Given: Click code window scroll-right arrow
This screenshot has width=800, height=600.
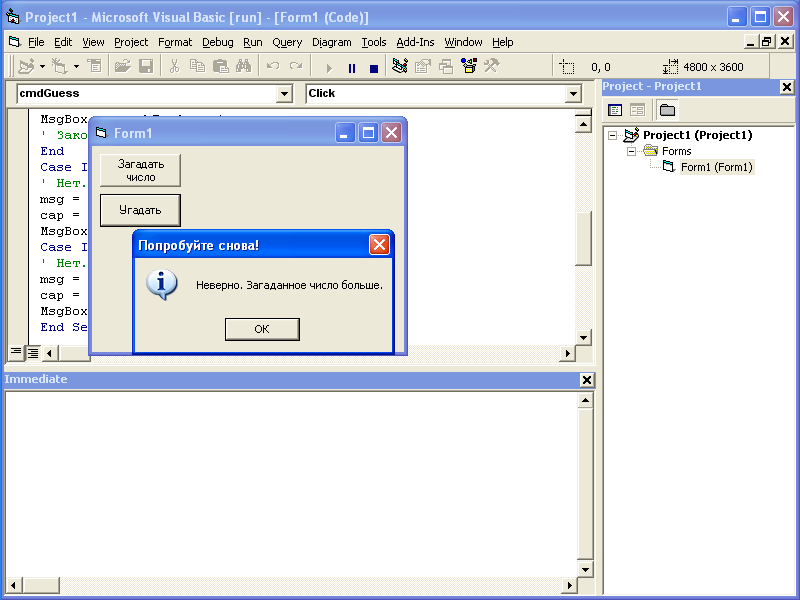Looking at the screenshot, I should (567, 353).
